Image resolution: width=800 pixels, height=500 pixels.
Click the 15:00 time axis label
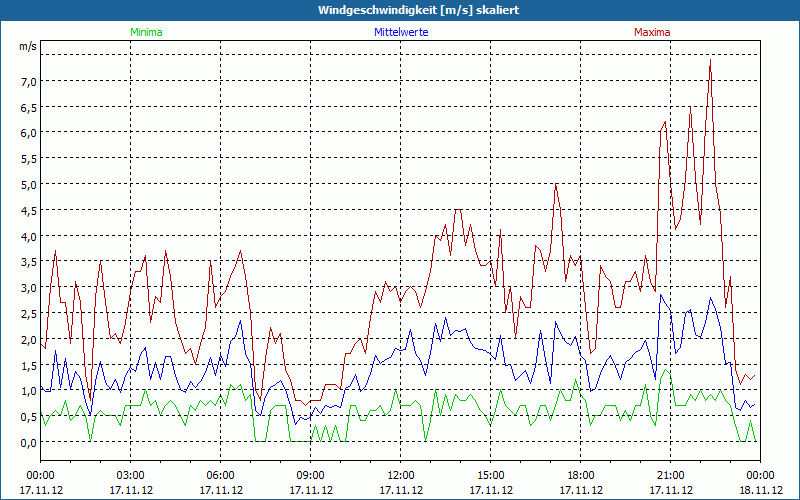click(x=491, y=476)
